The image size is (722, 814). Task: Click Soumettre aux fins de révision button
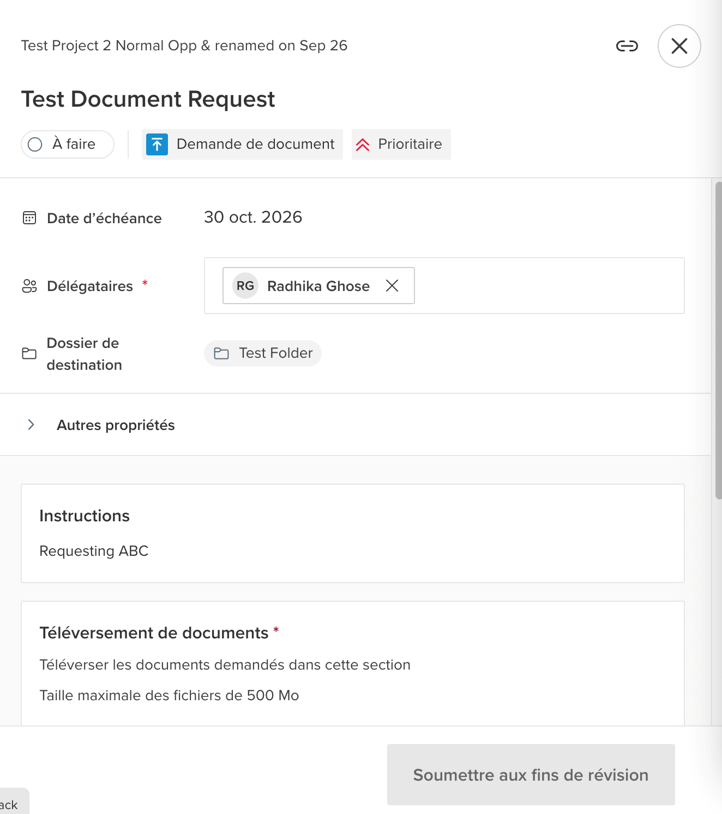point(531,775)
